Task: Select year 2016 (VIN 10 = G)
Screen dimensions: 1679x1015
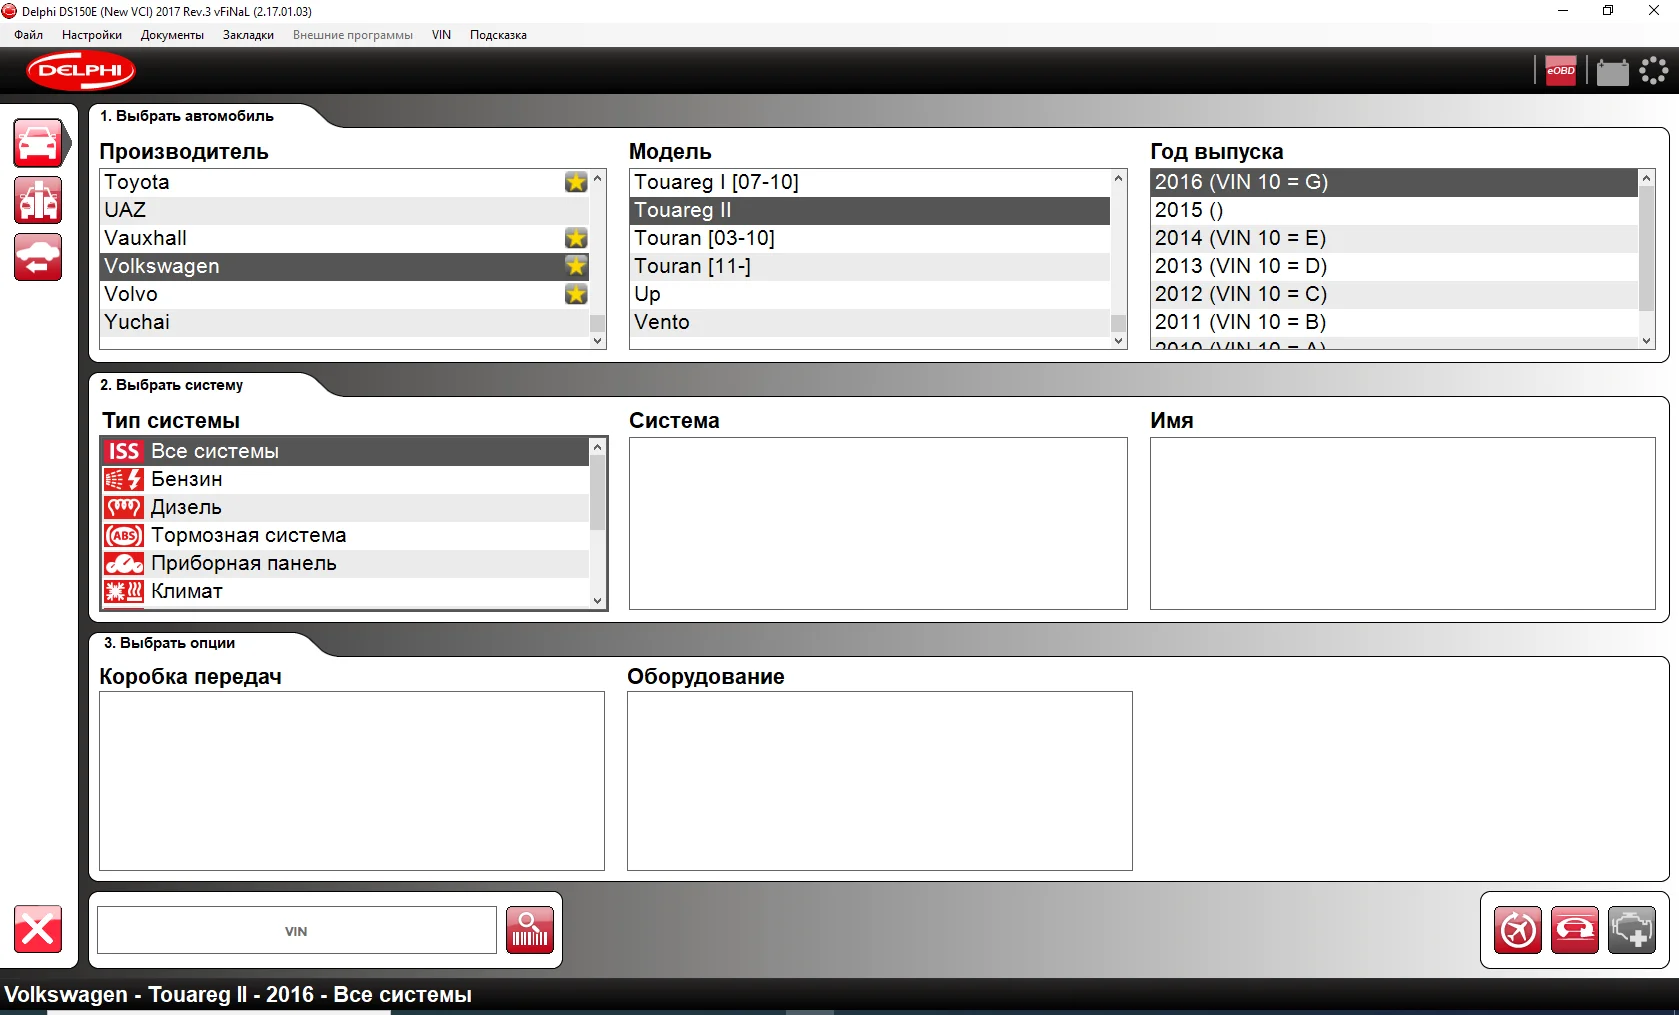Action: (x=1395, y=182)
